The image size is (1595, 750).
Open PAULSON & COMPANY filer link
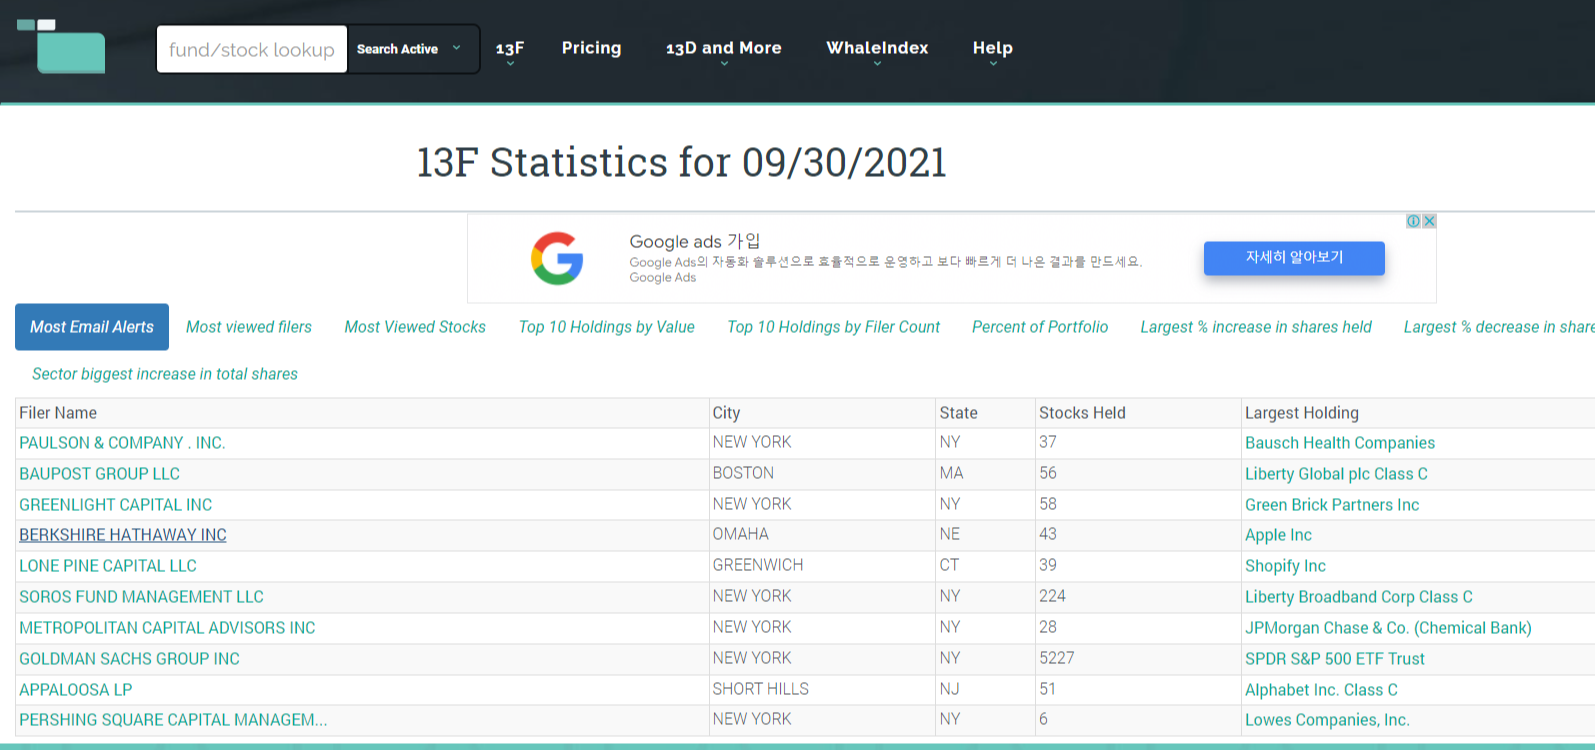tap(122, 443)
